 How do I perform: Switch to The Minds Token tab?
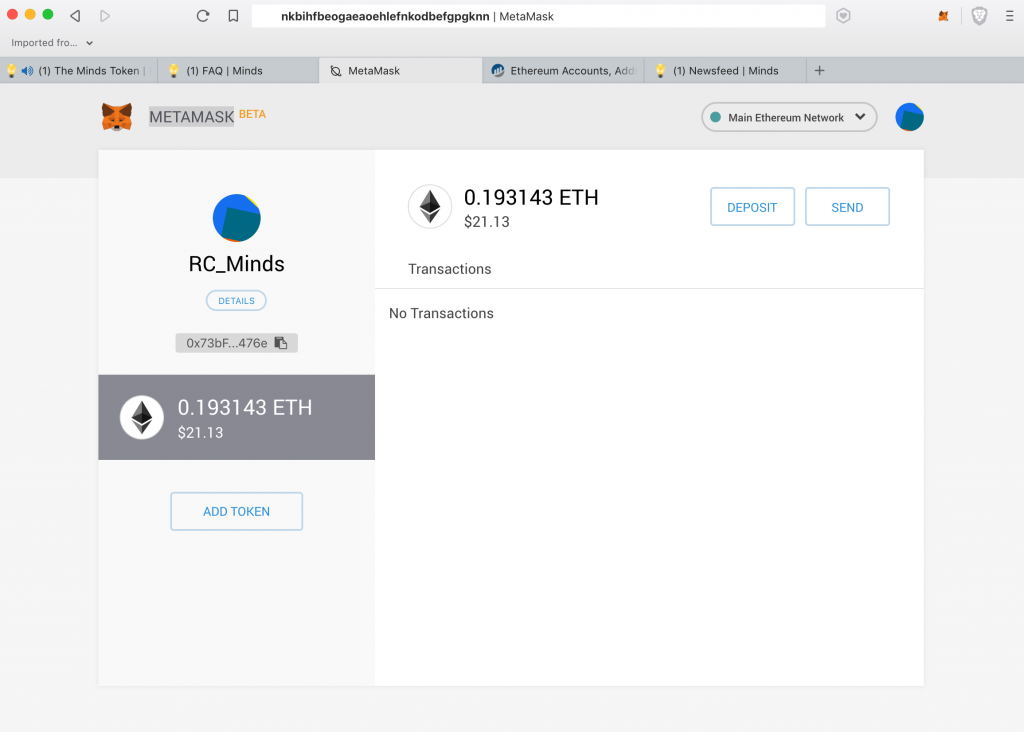pos(79,71)
